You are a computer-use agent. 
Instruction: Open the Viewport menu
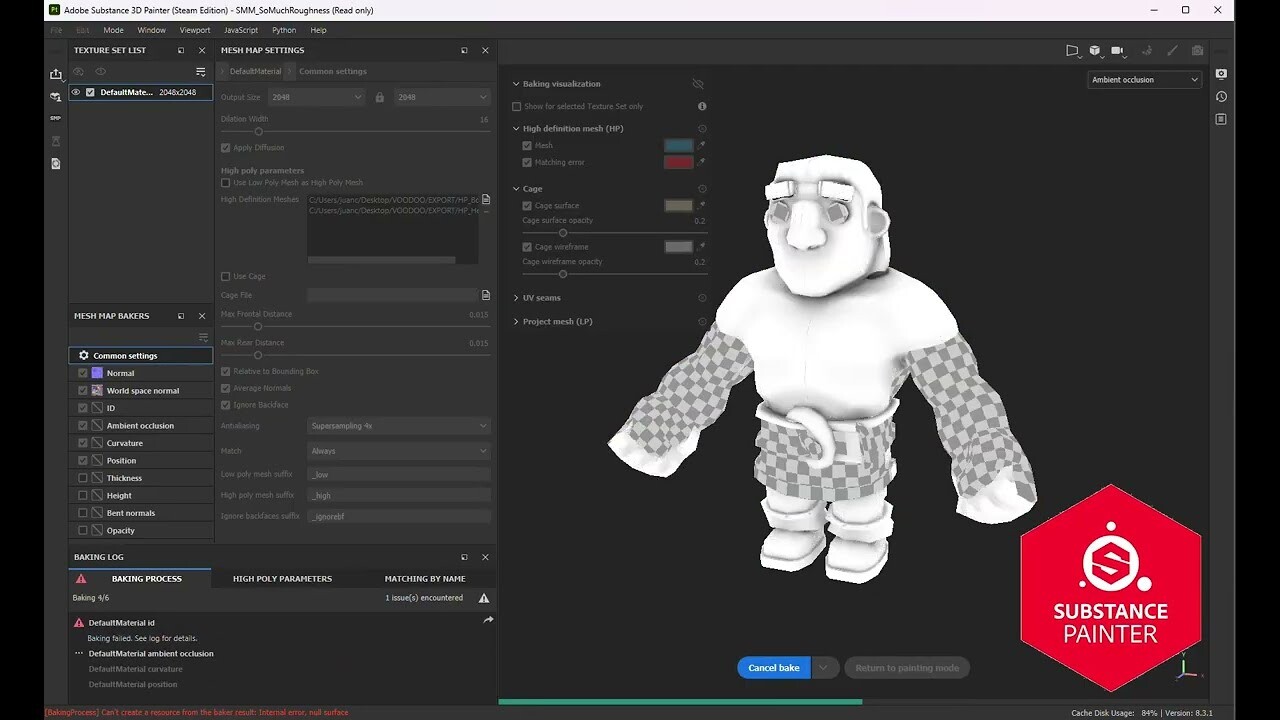195,30
